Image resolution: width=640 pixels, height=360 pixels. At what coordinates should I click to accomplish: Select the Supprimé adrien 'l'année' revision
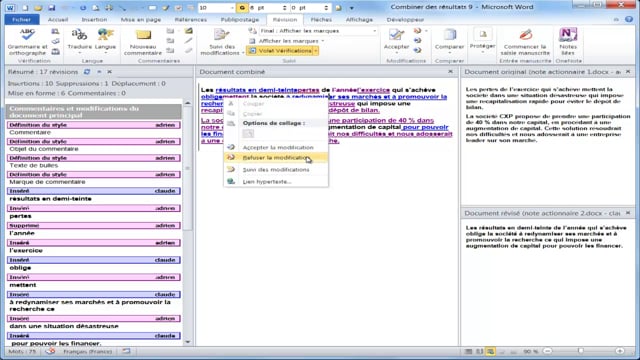point(94,229)
